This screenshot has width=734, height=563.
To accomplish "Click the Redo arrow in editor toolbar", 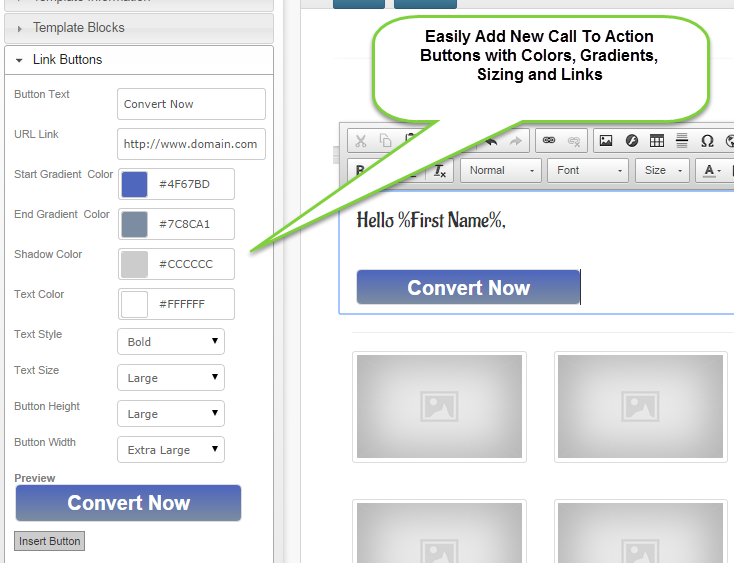I will (515, 141).
